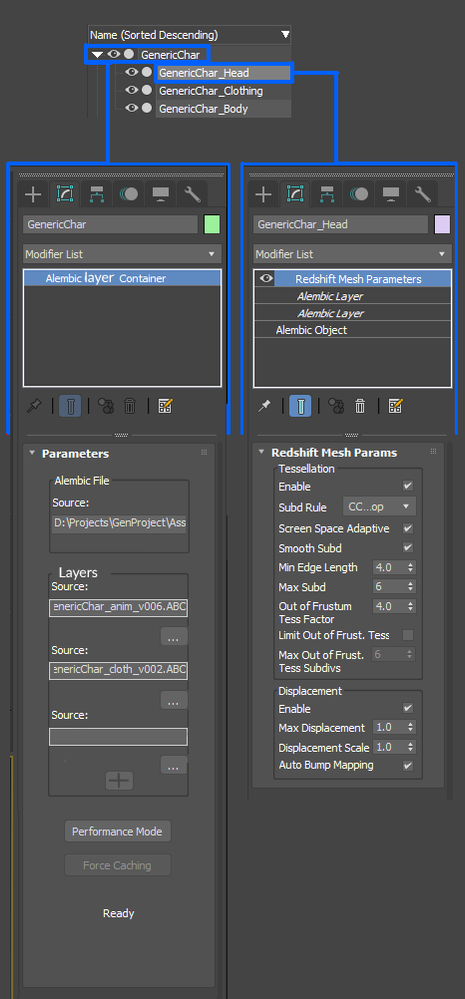Viewport: 465px width, 999px height.
Task: Toggle show end result in GenericChar panel
Action: tap(70, 406)
